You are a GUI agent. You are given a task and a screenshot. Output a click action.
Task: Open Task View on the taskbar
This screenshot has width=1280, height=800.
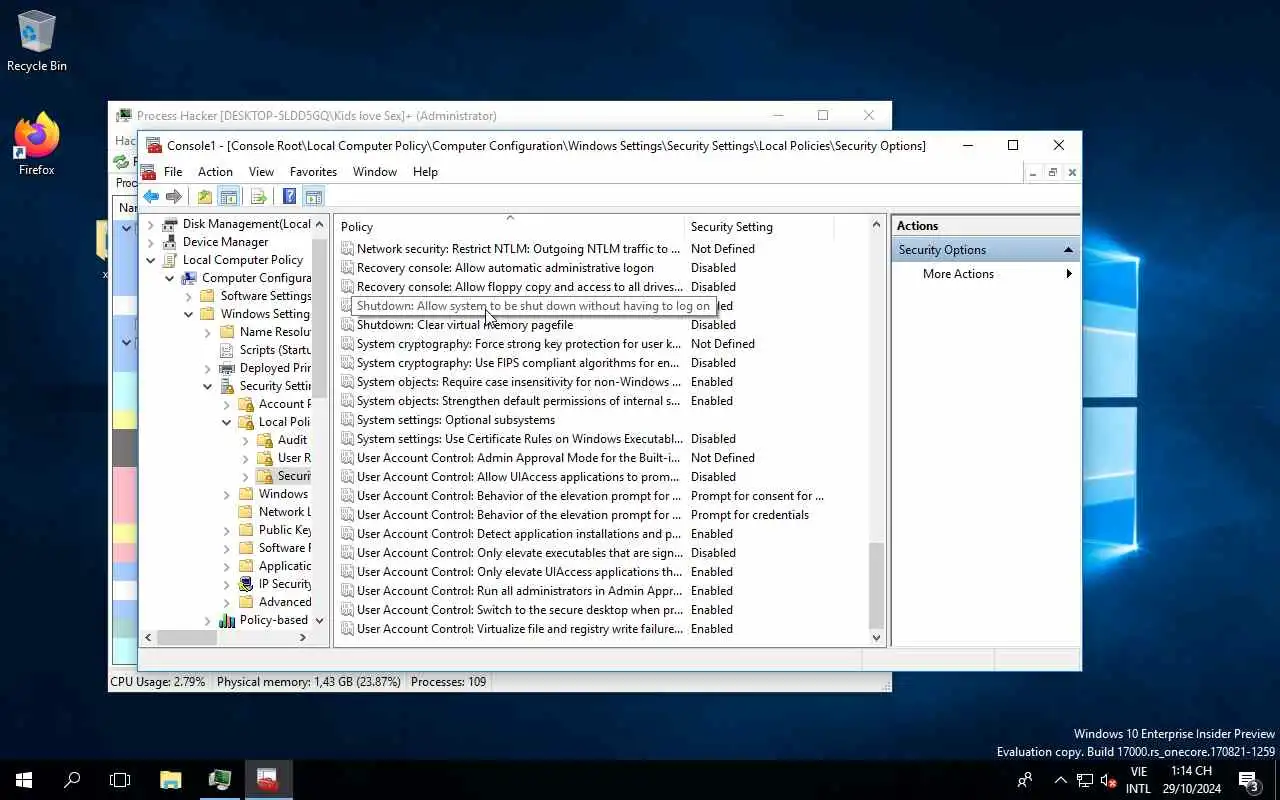click(x=120, y=780)
